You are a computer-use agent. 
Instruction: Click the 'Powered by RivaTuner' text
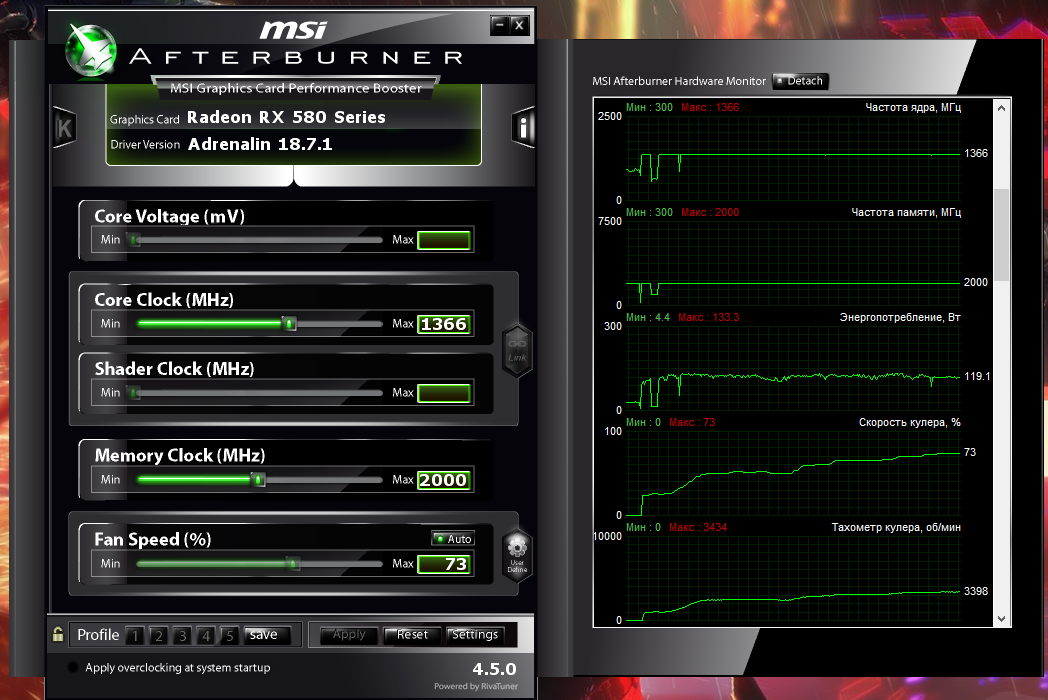click(x=476, y=686)
